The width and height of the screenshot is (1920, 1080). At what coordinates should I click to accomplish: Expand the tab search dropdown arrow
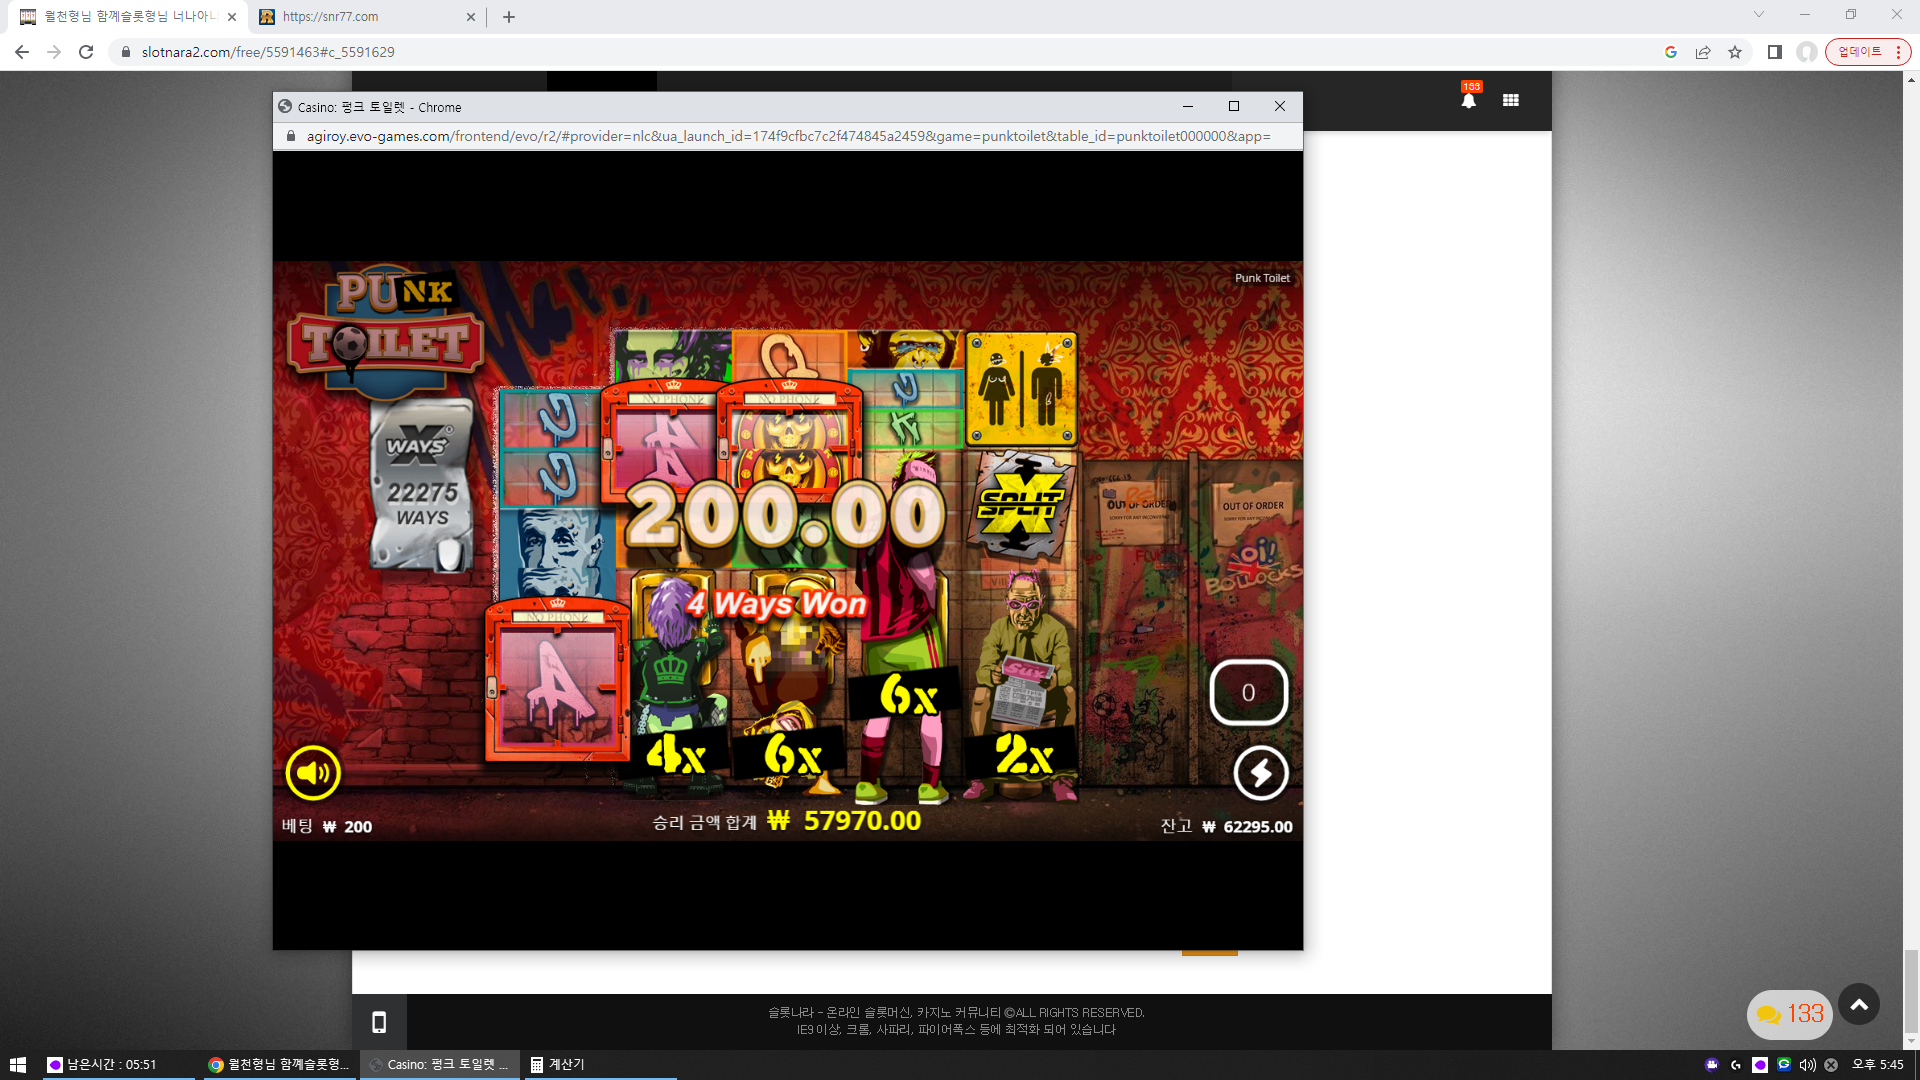tap(1759, 15)
